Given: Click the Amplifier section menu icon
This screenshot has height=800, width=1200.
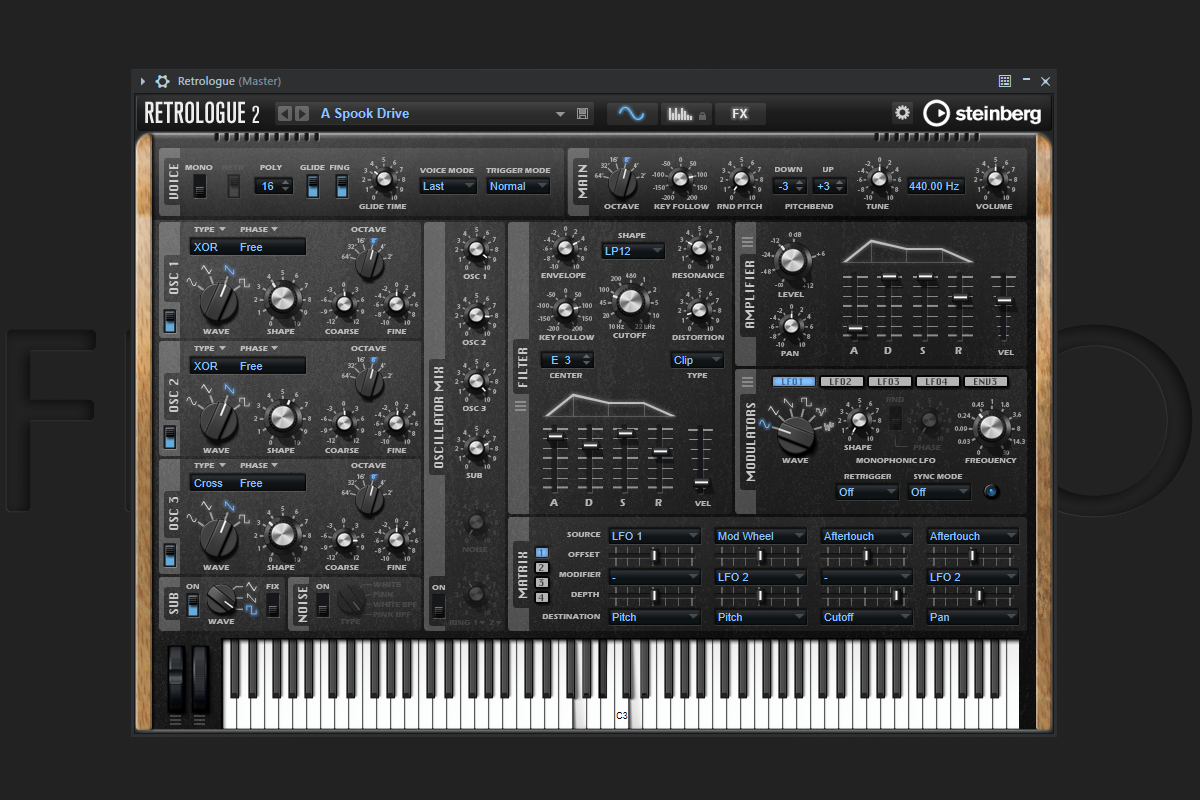Looking at the screenshot, I should point(748,241).
